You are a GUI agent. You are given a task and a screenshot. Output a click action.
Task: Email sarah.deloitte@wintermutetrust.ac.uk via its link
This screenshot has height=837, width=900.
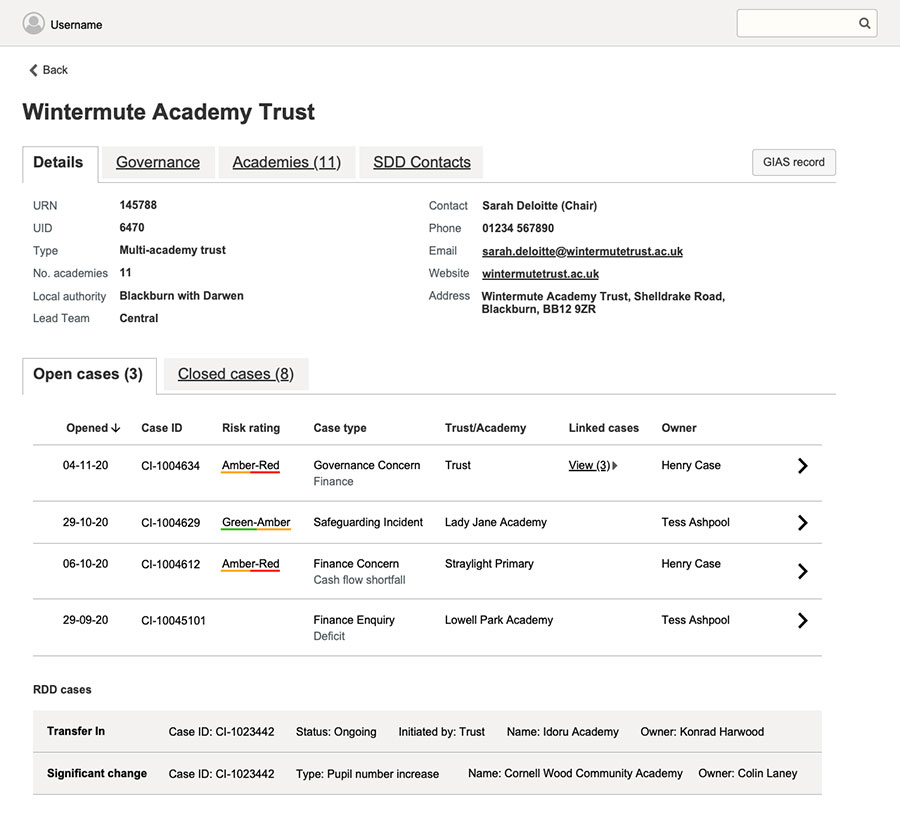point(582,251)
